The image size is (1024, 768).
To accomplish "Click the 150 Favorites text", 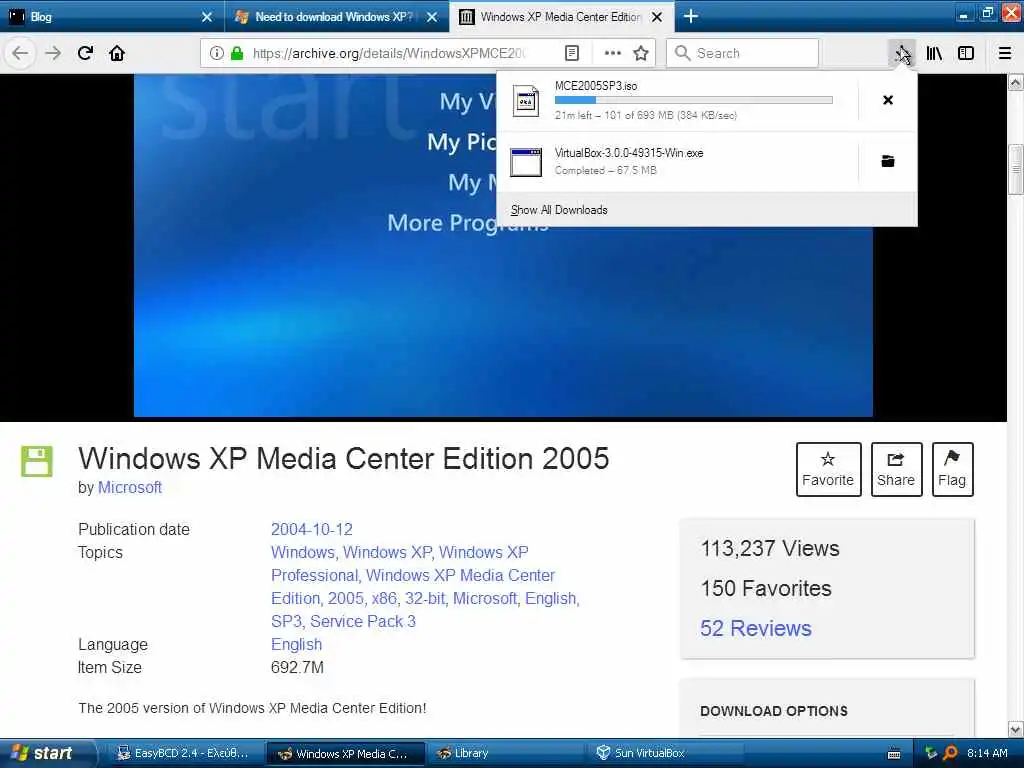I will pos(766,588).
